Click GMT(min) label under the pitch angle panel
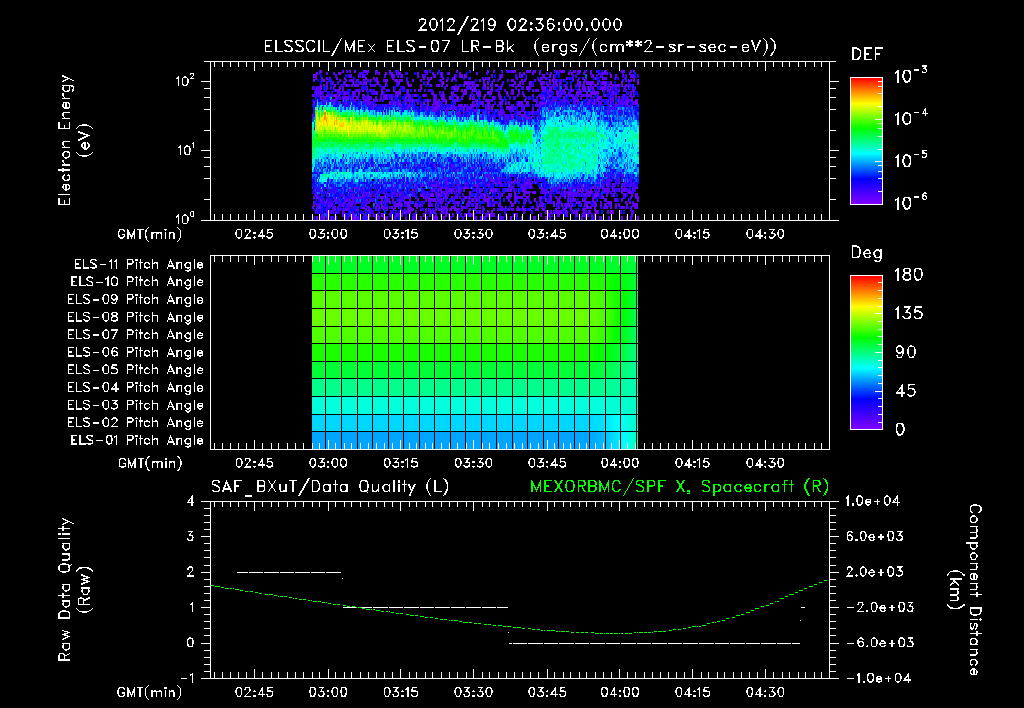Image resolution: width=1024 pixels, height=708 pixels. (150, 463)
